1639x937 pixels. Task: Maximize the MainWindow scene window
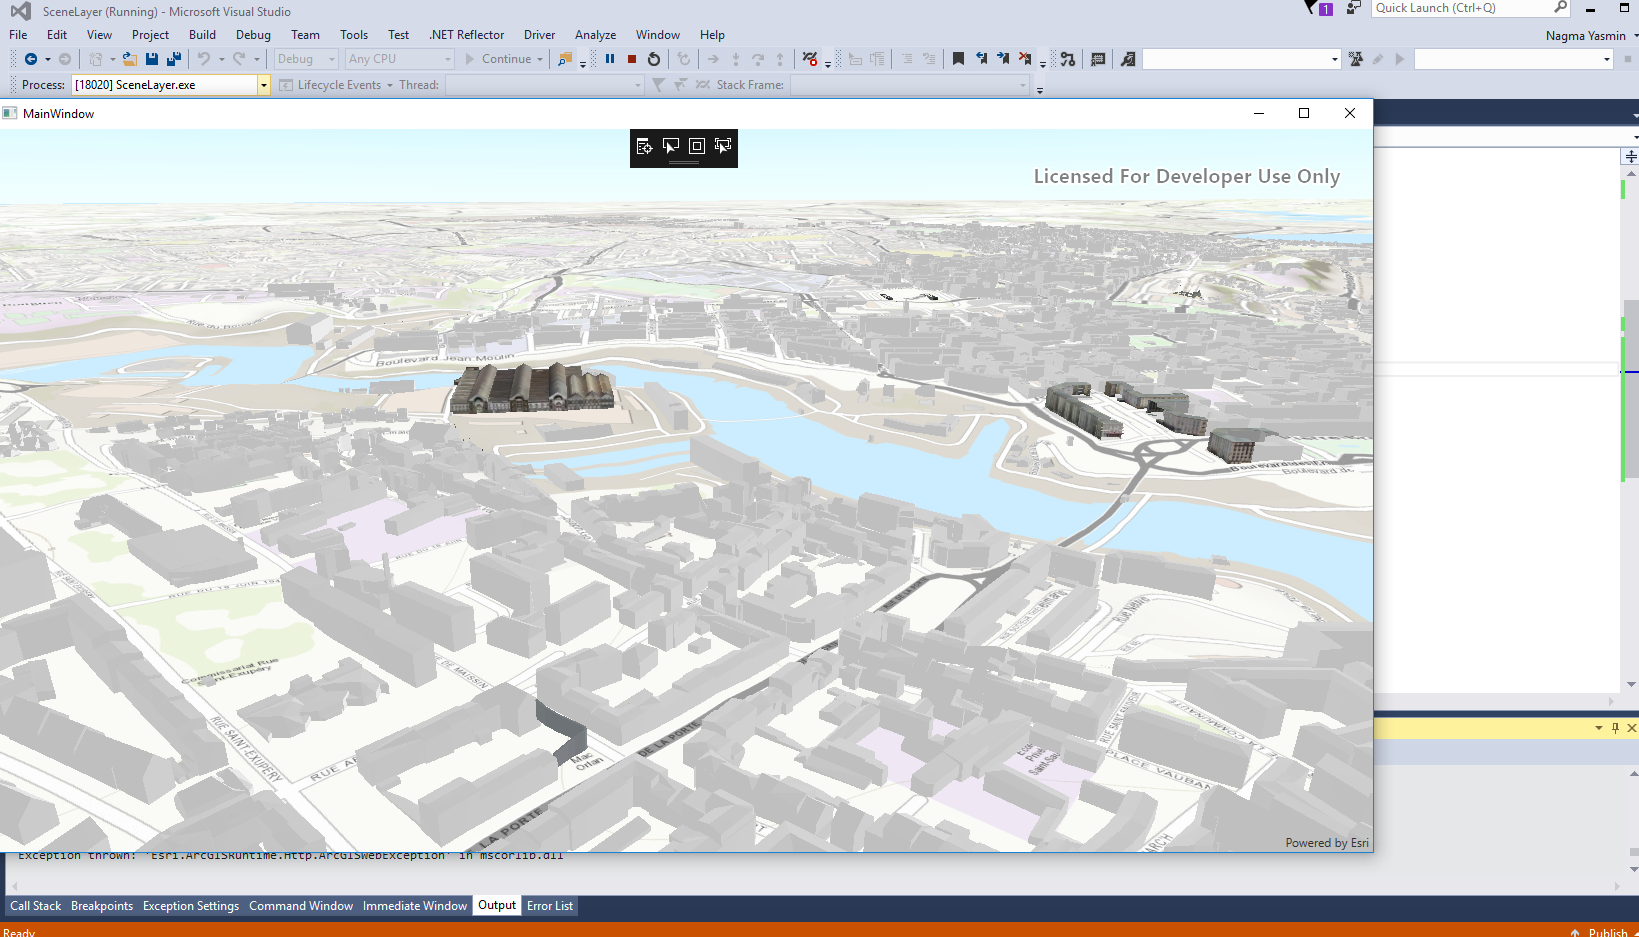tap(1304, 113)
